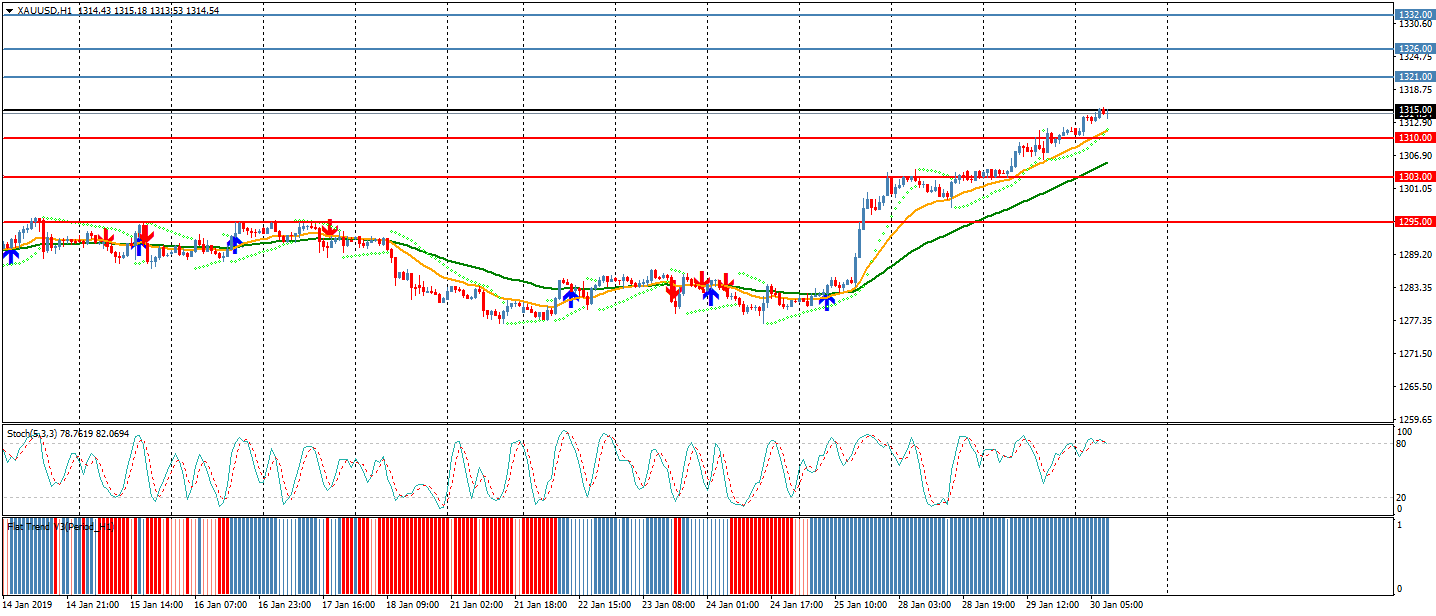1436x616 pixels.
Task: Click the red sell arrow near 17 Jan 16:00
Action: [327, 231]
